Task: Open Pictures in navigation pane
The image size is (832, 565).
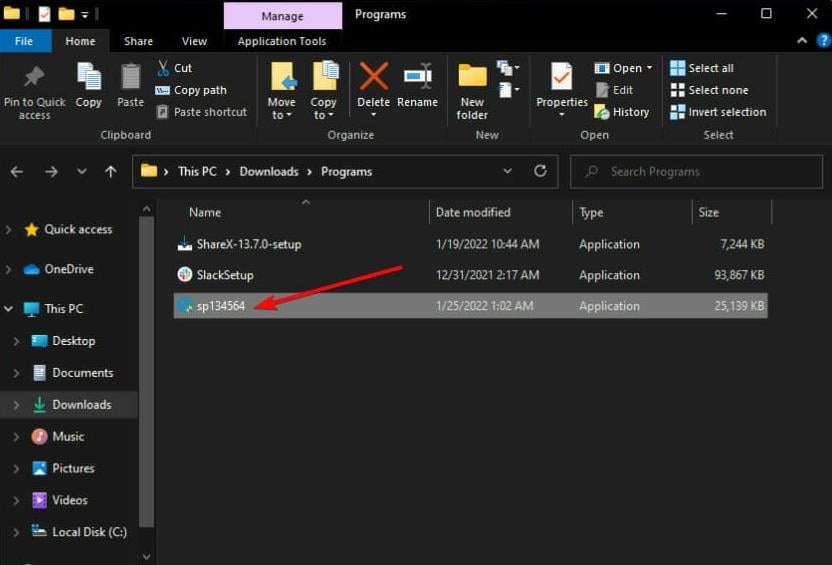Action: tap(73, 468)
